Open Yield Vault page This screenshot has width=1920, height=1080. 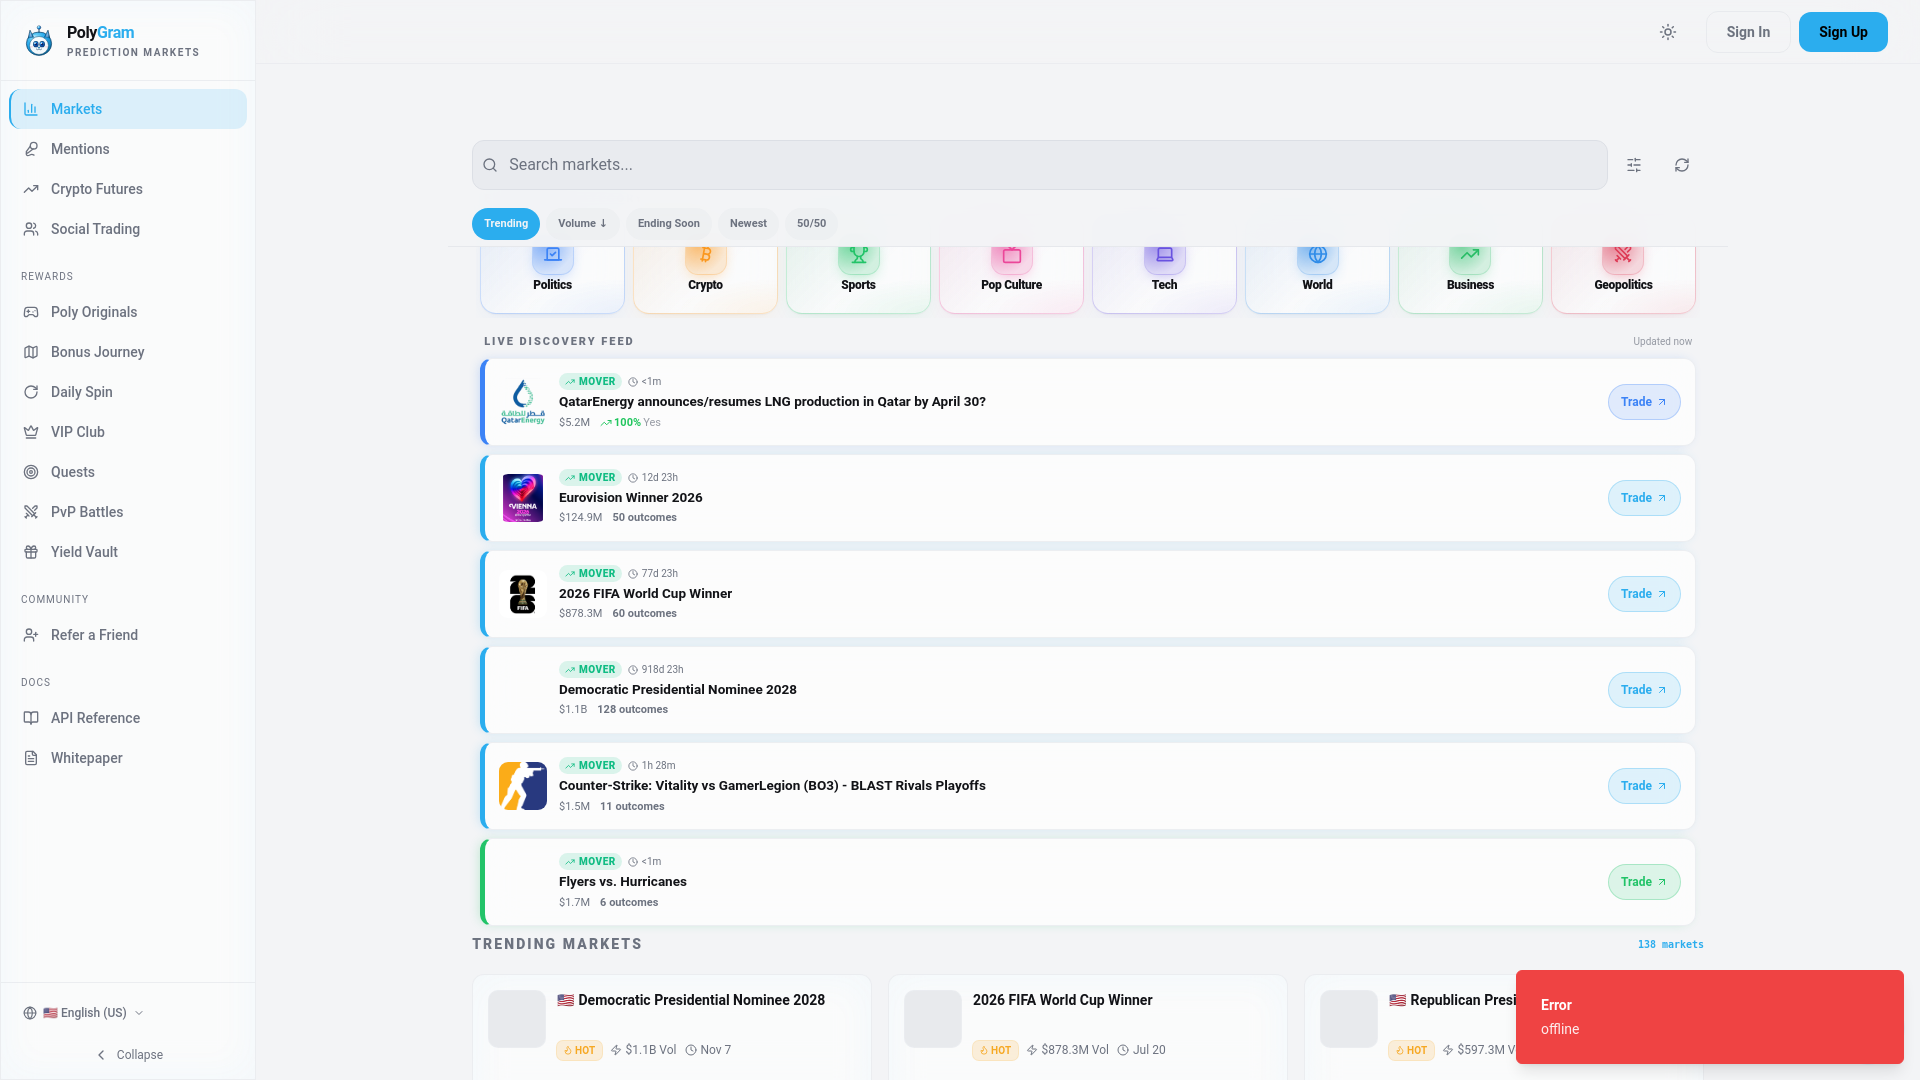pos(128,552)
